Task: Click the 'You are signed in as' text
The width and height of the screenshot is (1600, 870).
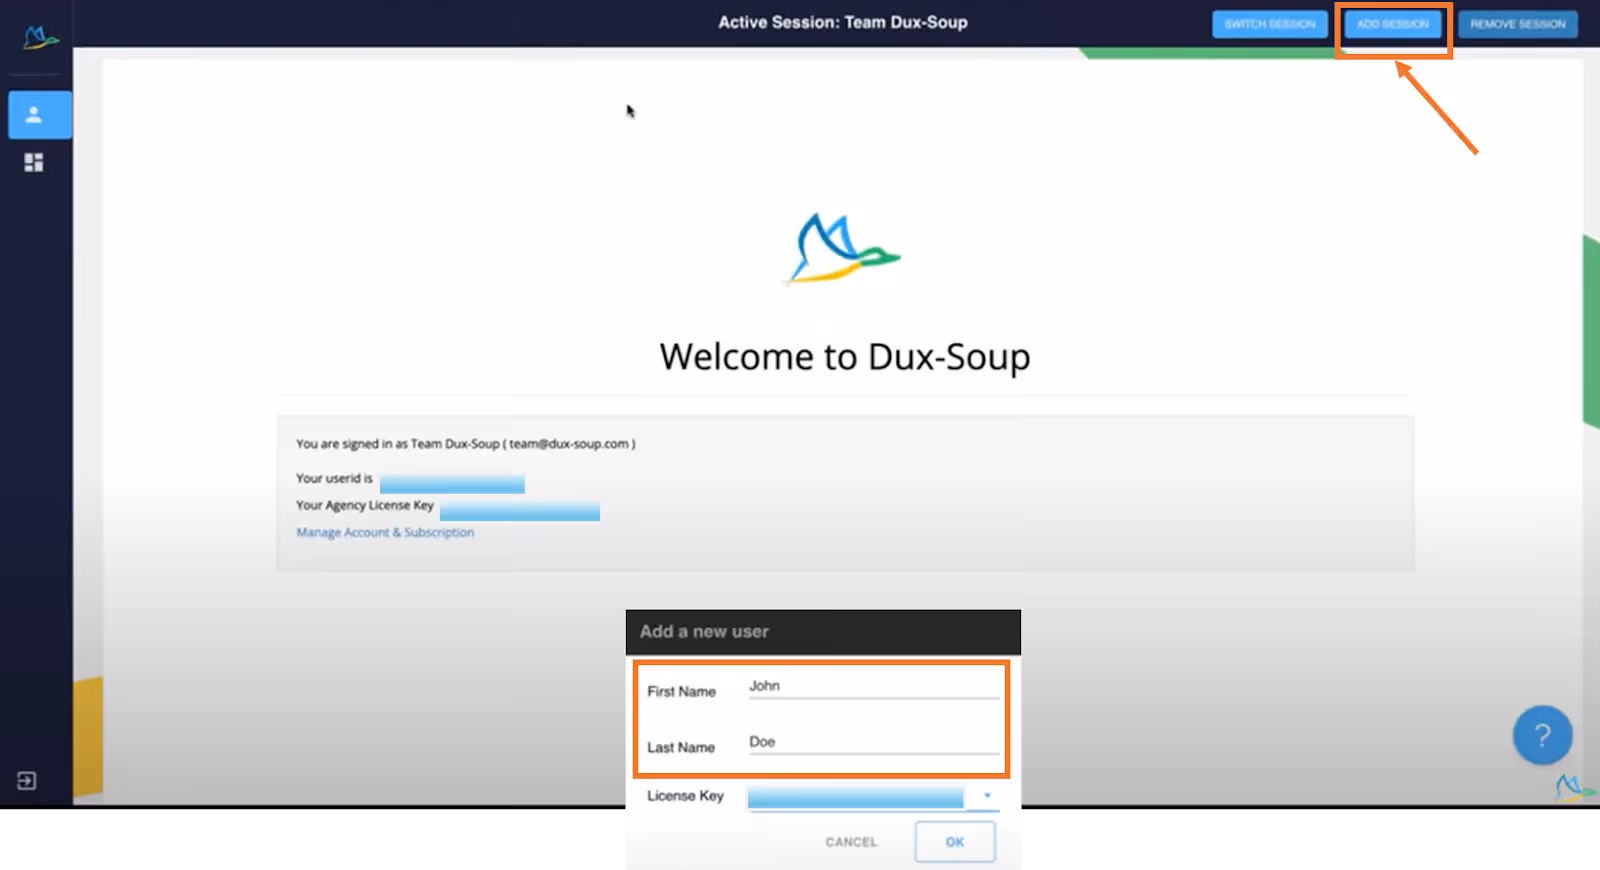Action: pos(465,444)
